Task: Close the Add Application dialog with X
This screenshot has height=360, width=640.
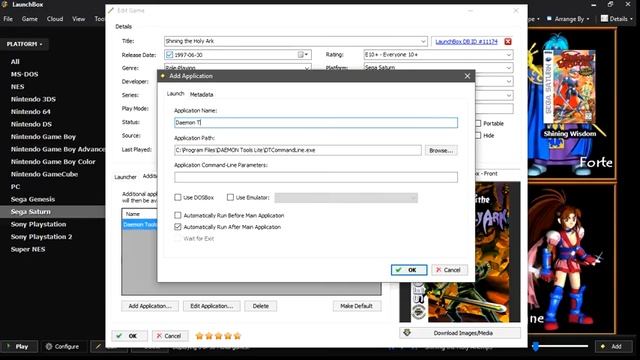Action: (x=467, y=76)
